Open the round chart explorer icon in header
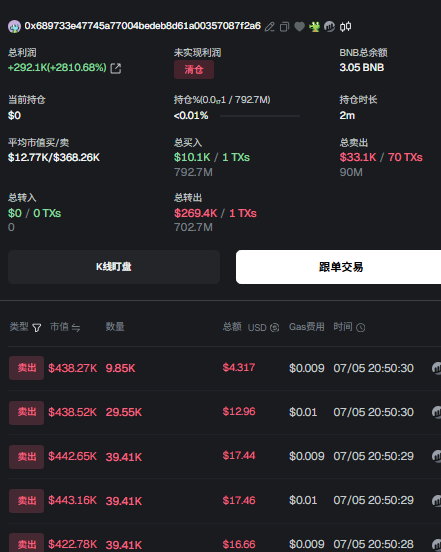This screenshot has height=552, width=441. coord(329,27)
